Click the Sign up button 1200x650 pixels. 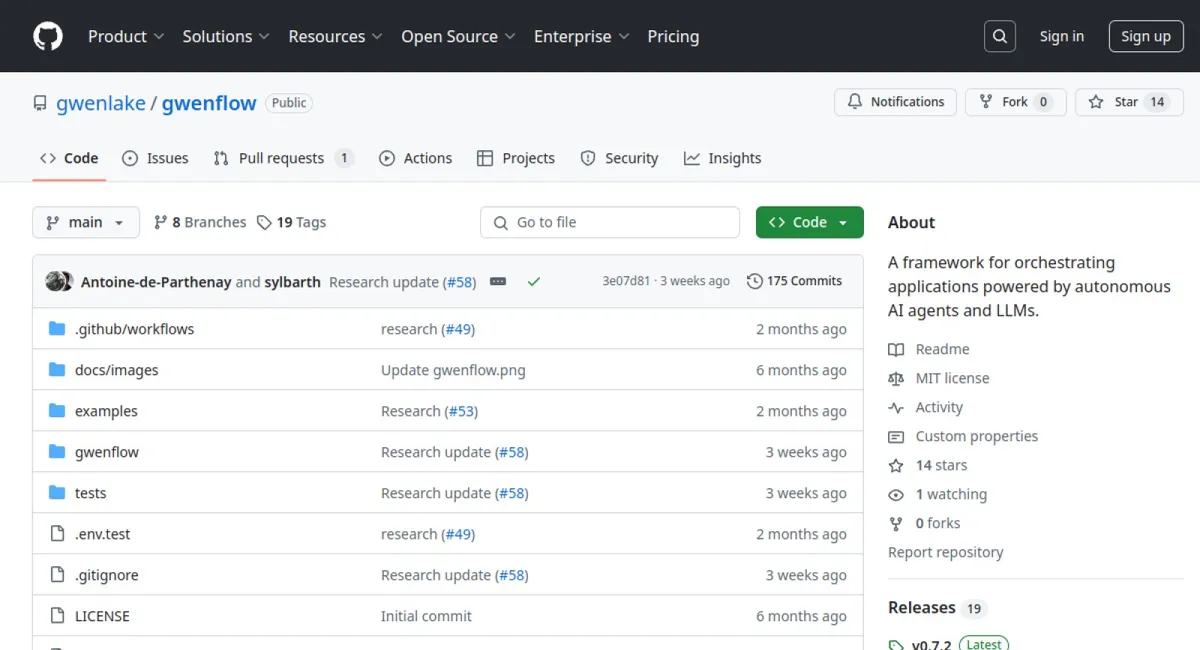1146,36
